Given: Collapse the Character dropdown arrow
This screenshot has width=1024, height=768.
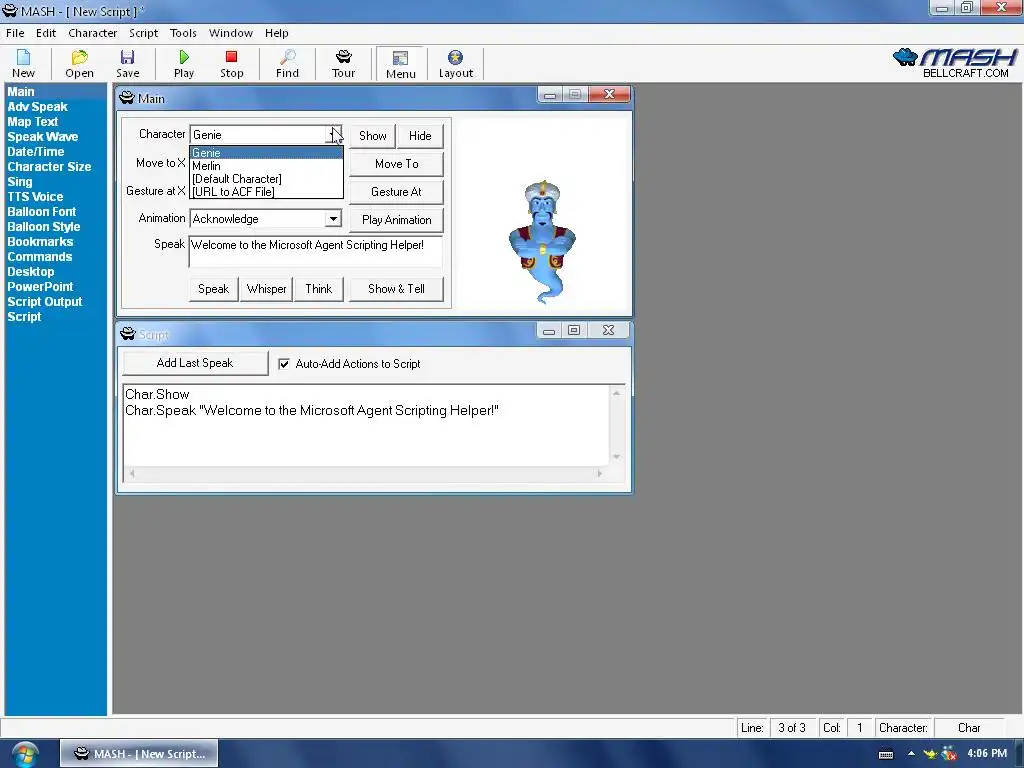Looking at the screenshot, I should click(x=334, y=135).
